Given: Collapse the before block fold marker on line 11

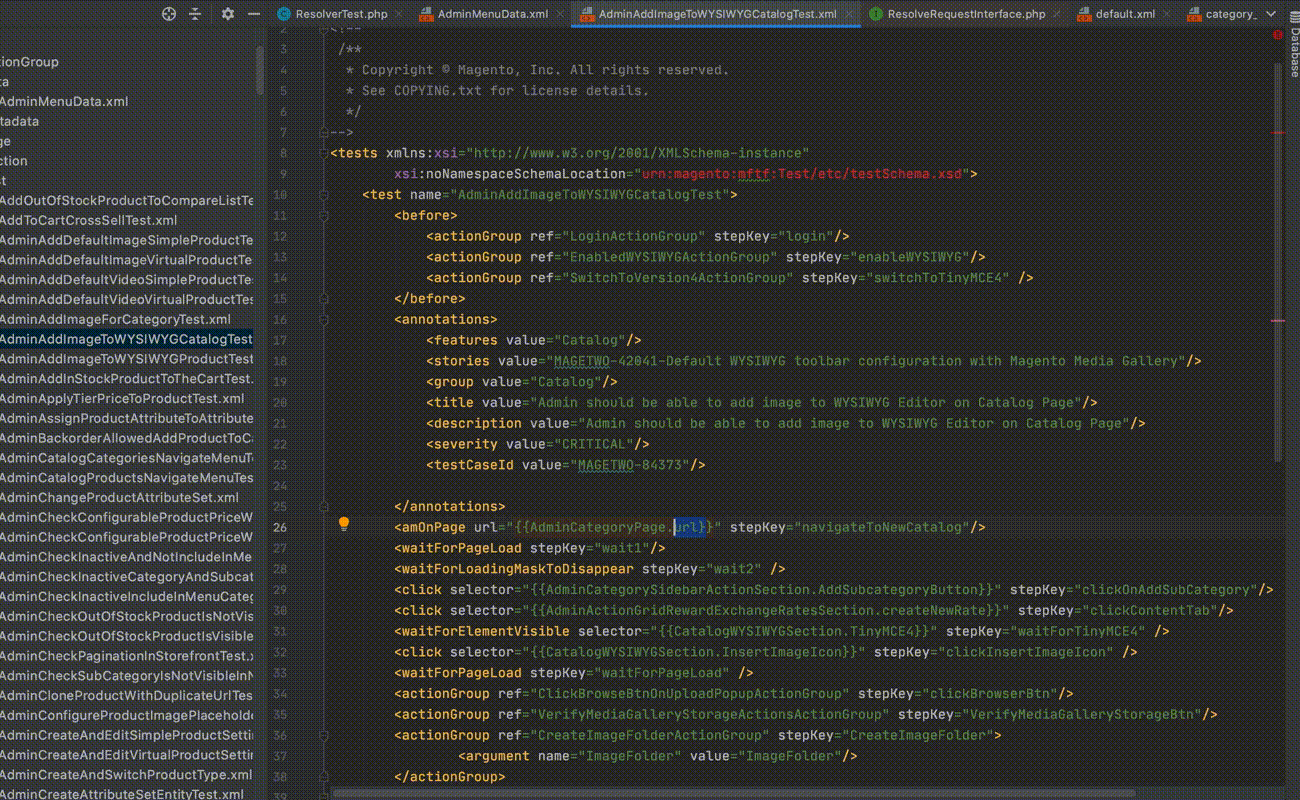Looking at the screenshot, I should 324,215.
